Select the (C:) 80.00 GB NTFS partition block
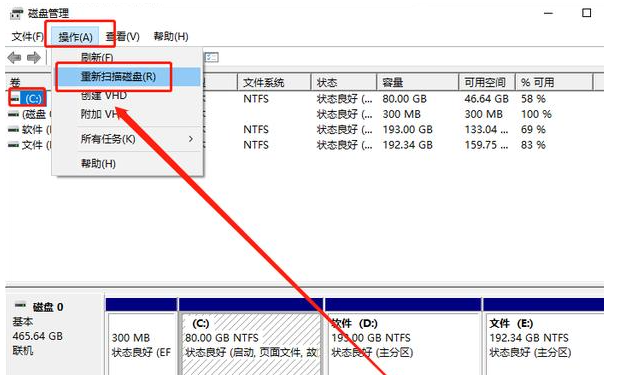This screenshot has width=638, height=375. coord(251,344)
